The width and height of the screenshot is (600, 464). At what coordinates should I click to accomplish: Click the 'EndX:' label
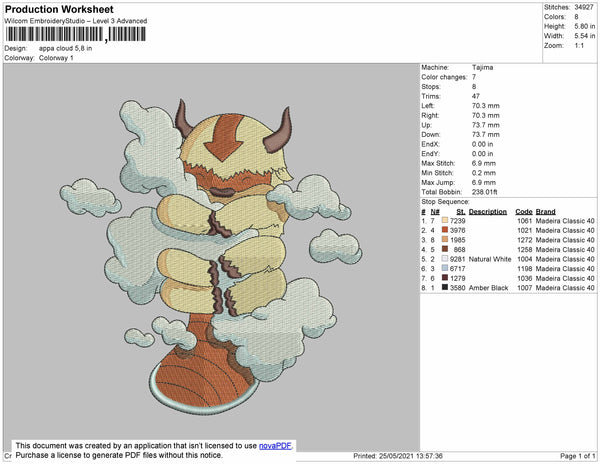coord(430,144)
